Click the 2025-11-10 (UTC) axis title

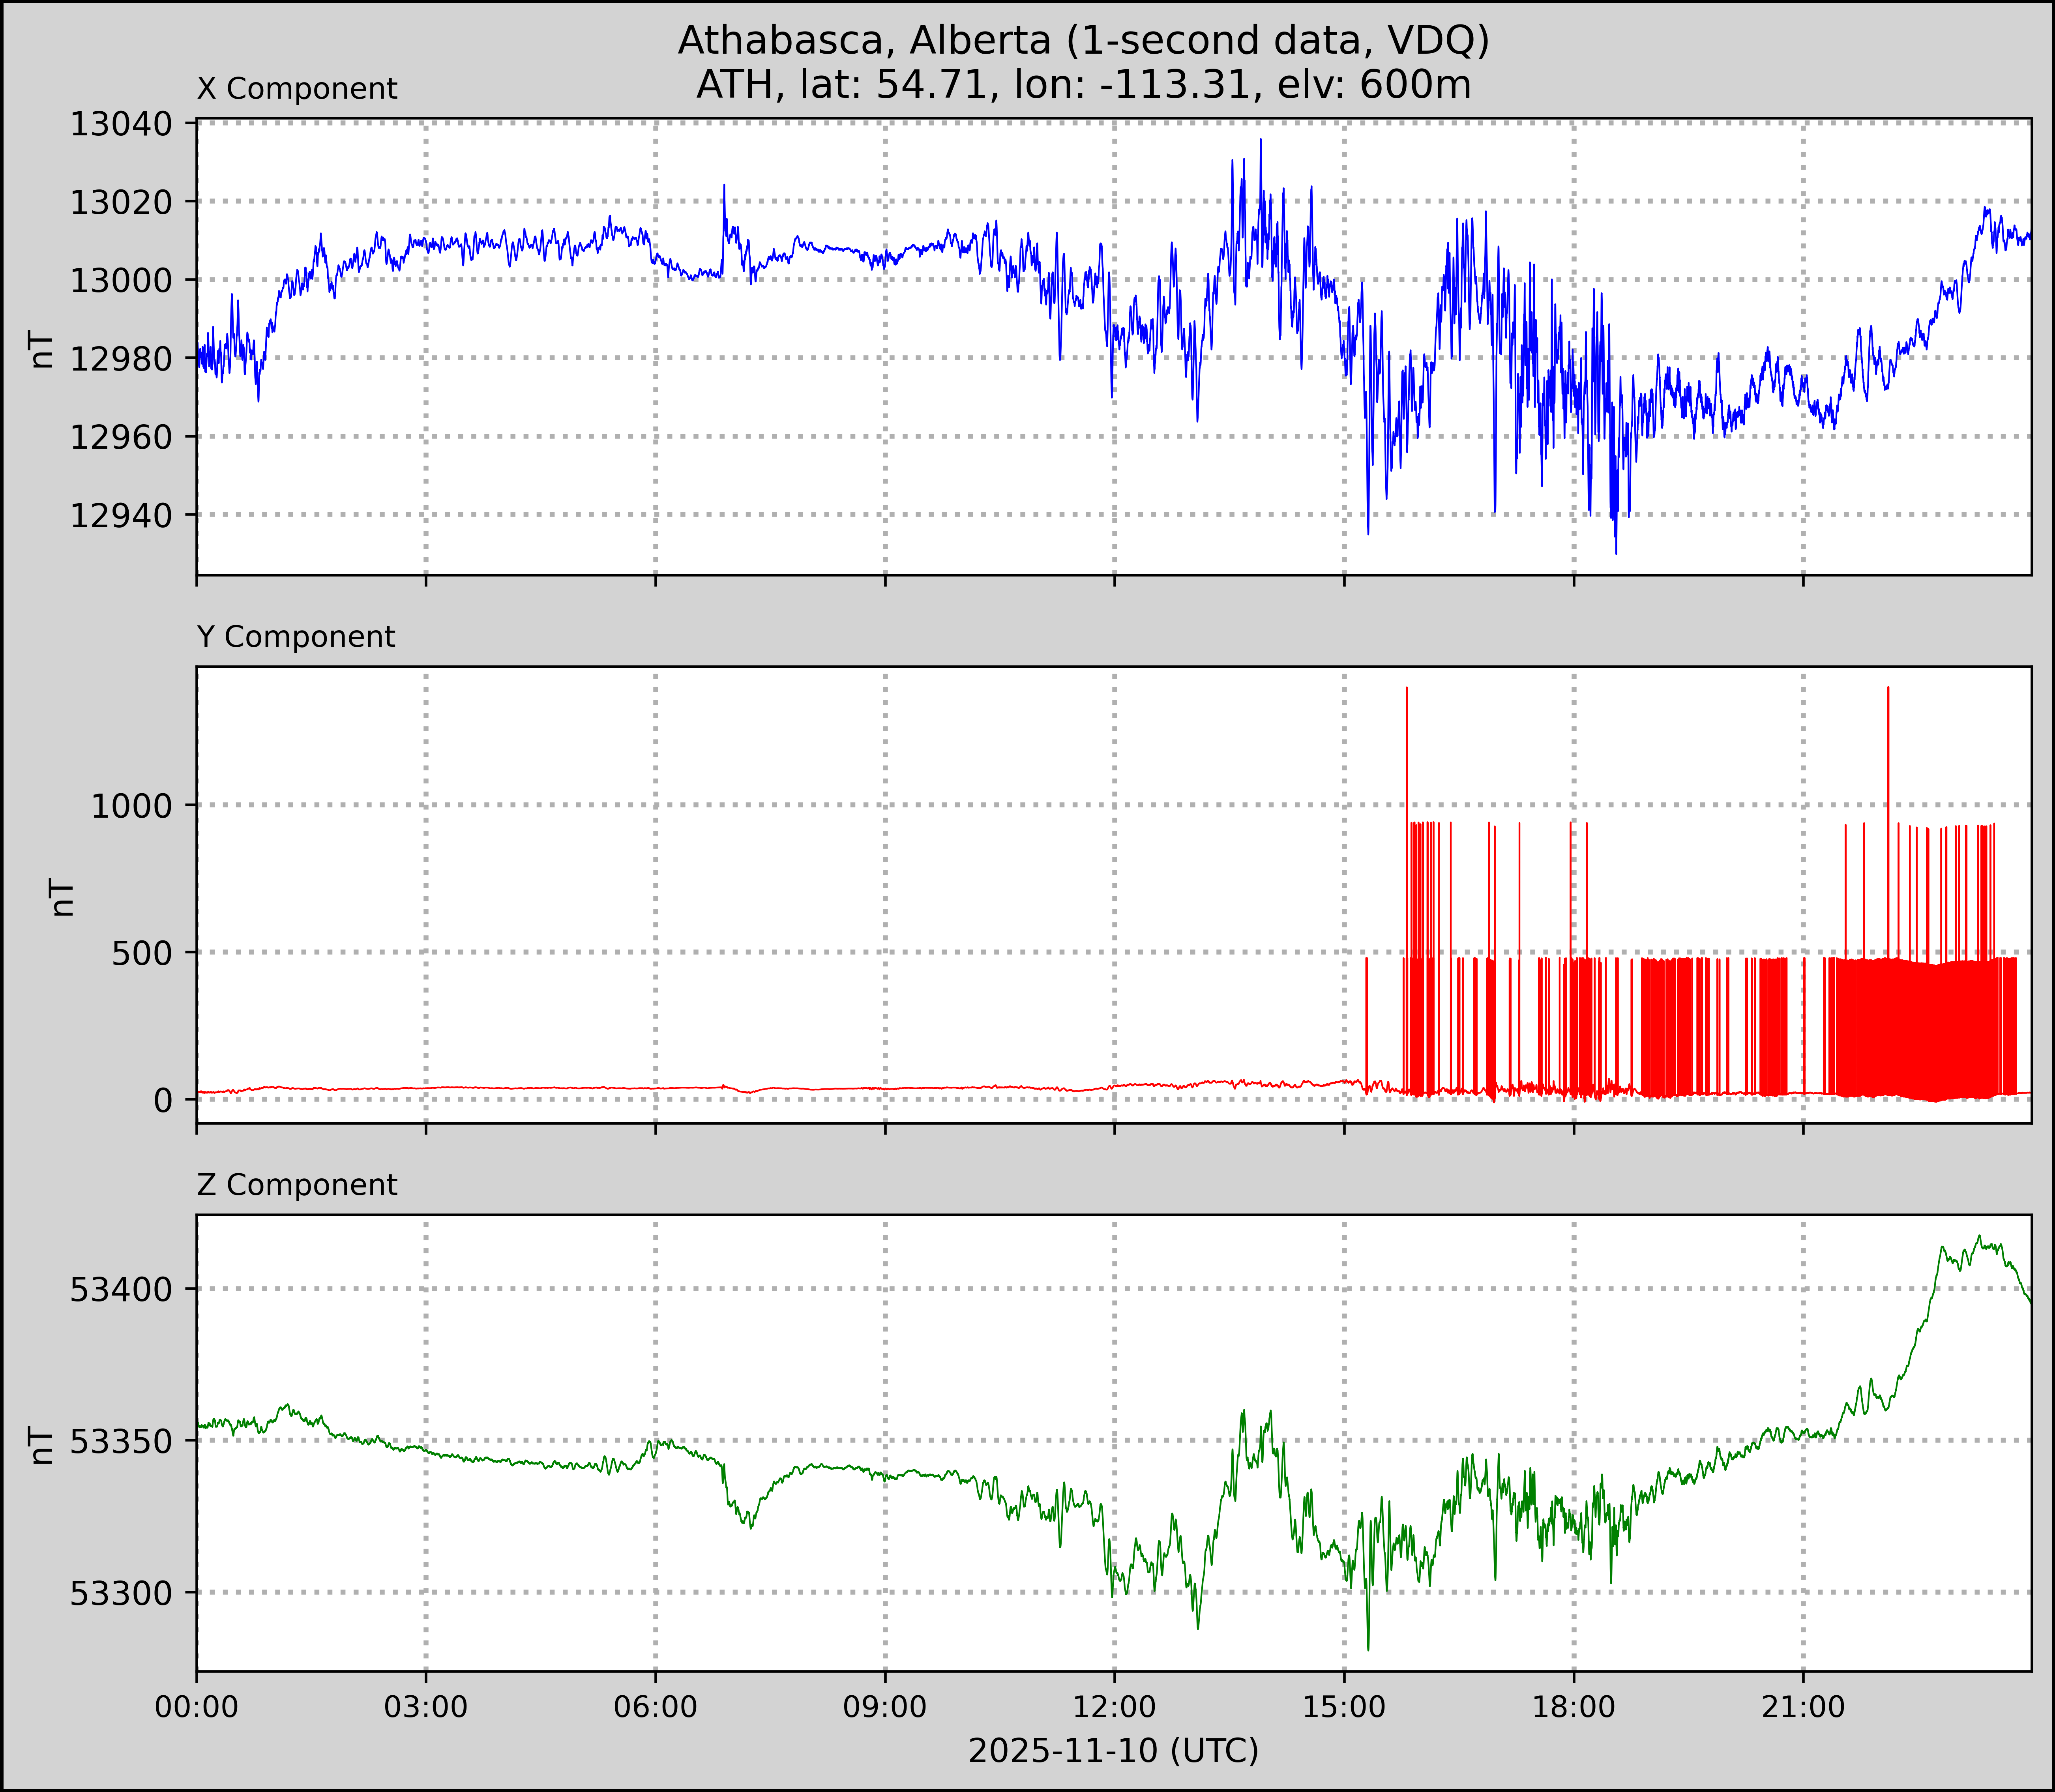[x=1113, y=1751]
